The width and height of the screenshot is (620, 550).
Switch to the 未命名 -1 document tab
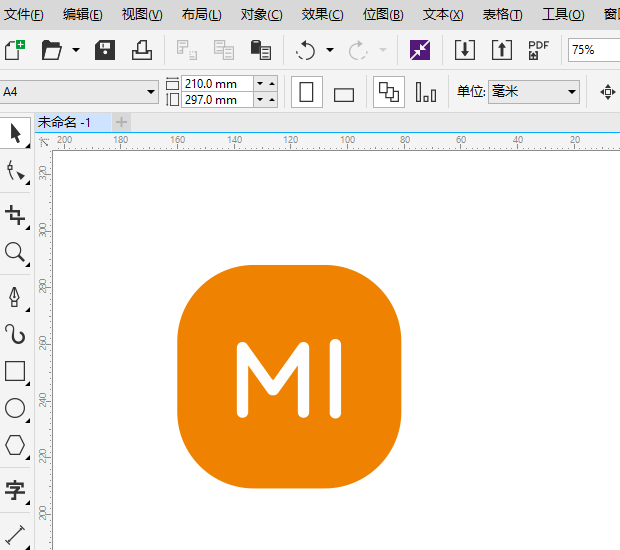65,122
